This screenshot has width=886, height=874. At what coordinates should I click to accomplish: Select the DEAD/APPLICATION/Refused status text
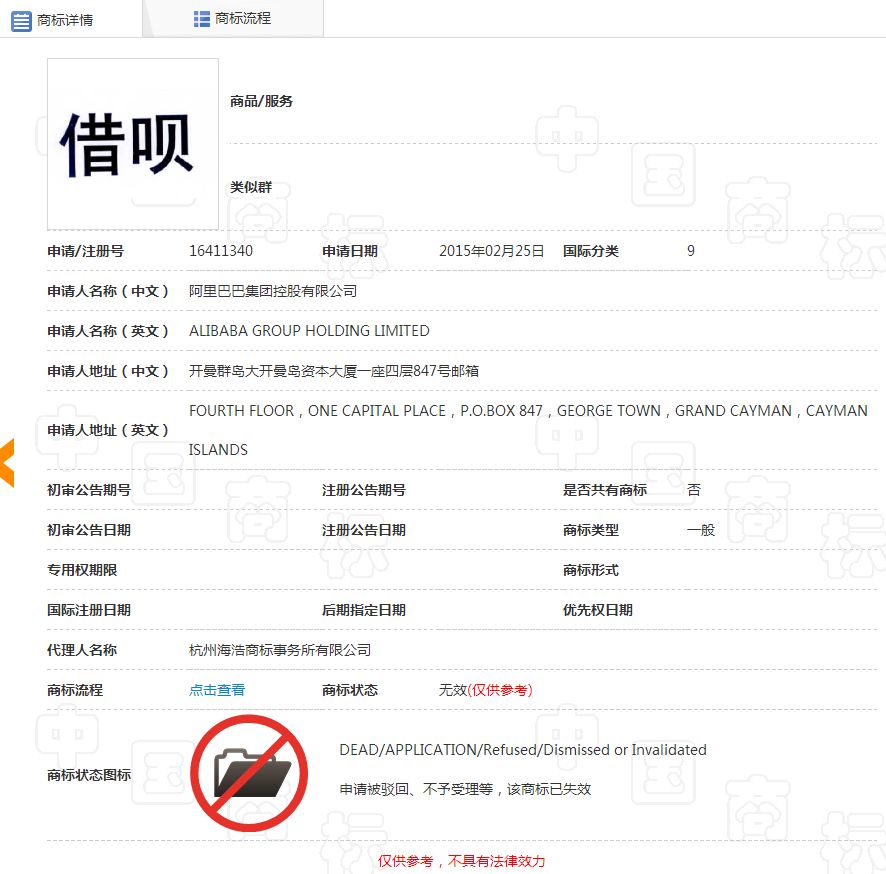pos(523,750)
